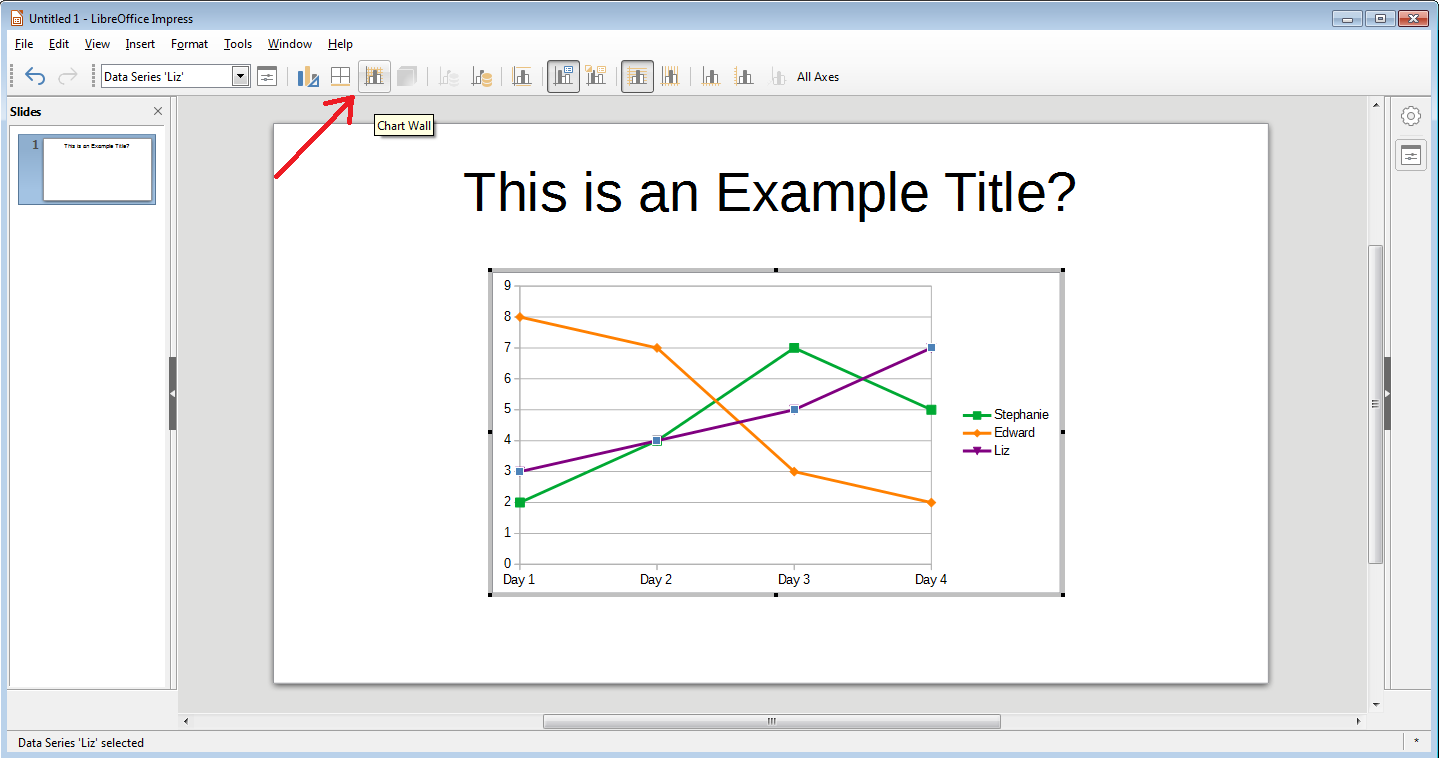Screen dimensions: 1439x758
Task: Open the Format menu
Action: 189,44
